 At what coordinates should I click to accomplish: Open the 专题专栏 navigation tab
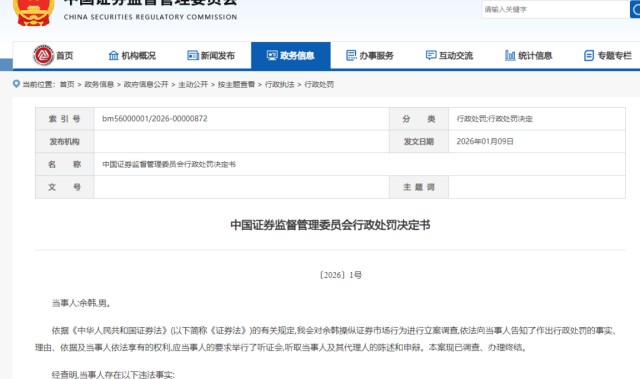coord(608,55)
